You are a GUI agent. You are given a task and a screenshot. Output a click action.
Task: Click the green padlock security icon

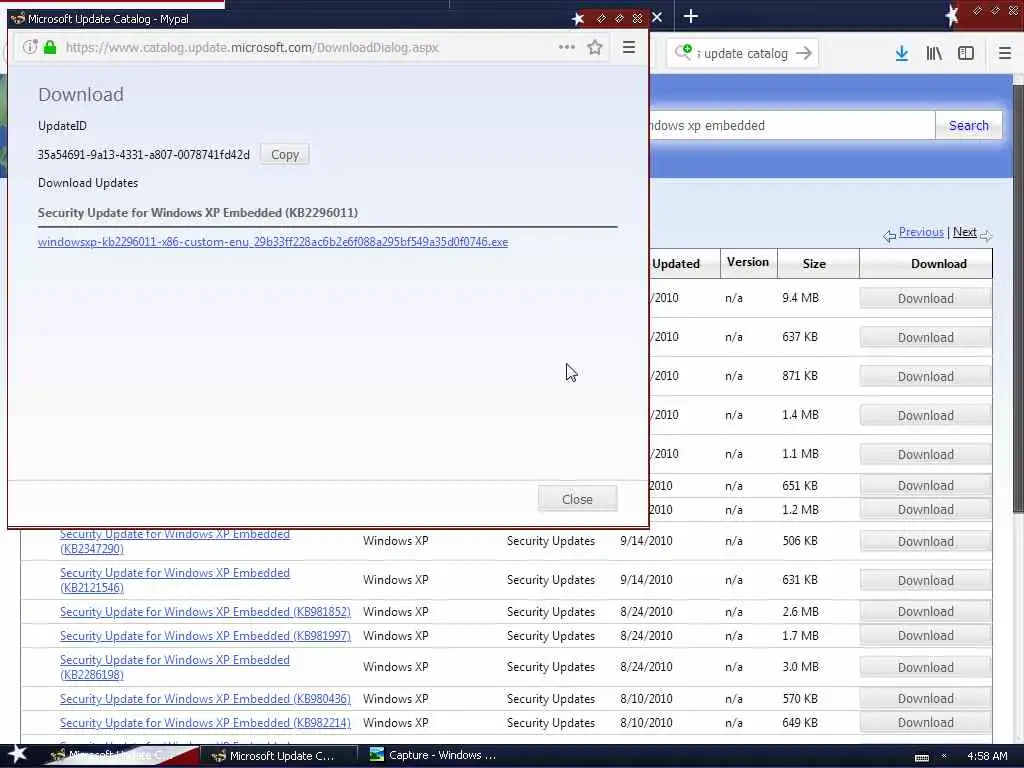point(50,47)
